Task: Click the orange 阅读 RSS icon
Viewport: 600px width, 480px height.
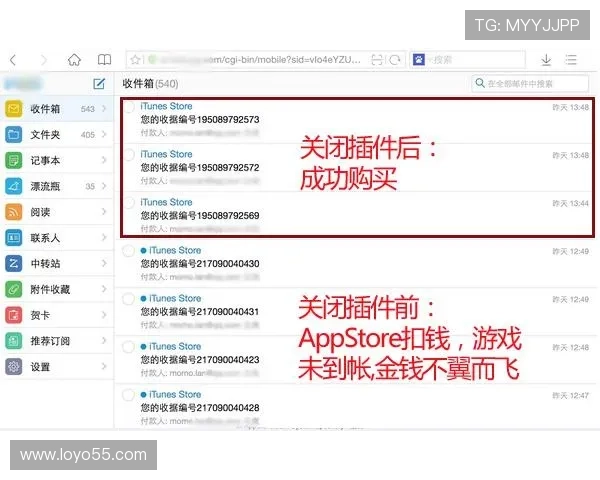Action: 14,212
